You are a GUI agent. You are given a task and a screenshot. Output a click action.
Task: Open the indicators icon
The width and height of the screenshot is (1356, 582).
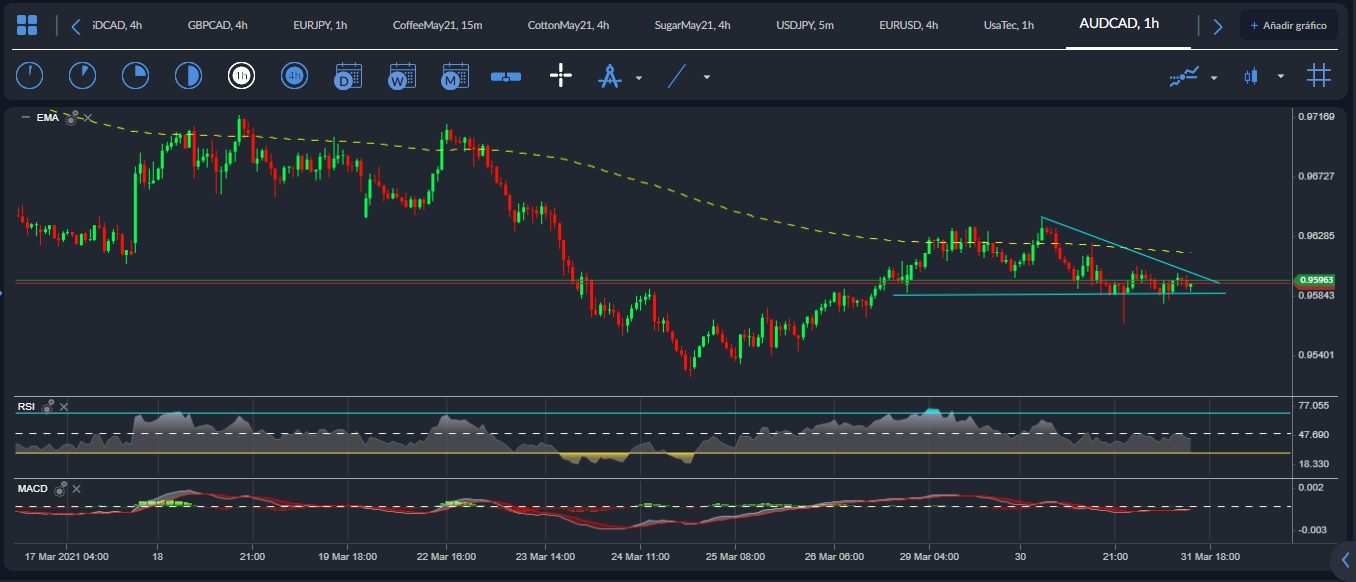1185,76
